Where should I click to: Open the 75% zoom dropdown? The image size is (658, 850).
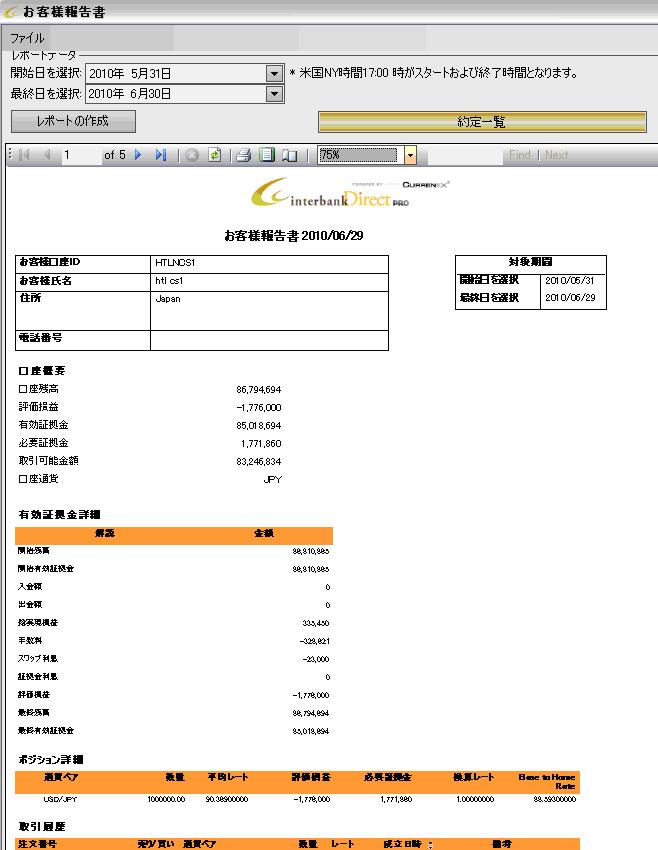(x=410, y=155)
